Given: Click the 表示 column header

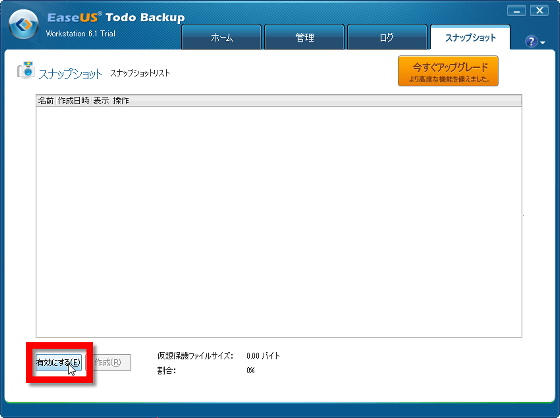Looking at the screenshot, I should click(x=101, y=101).
